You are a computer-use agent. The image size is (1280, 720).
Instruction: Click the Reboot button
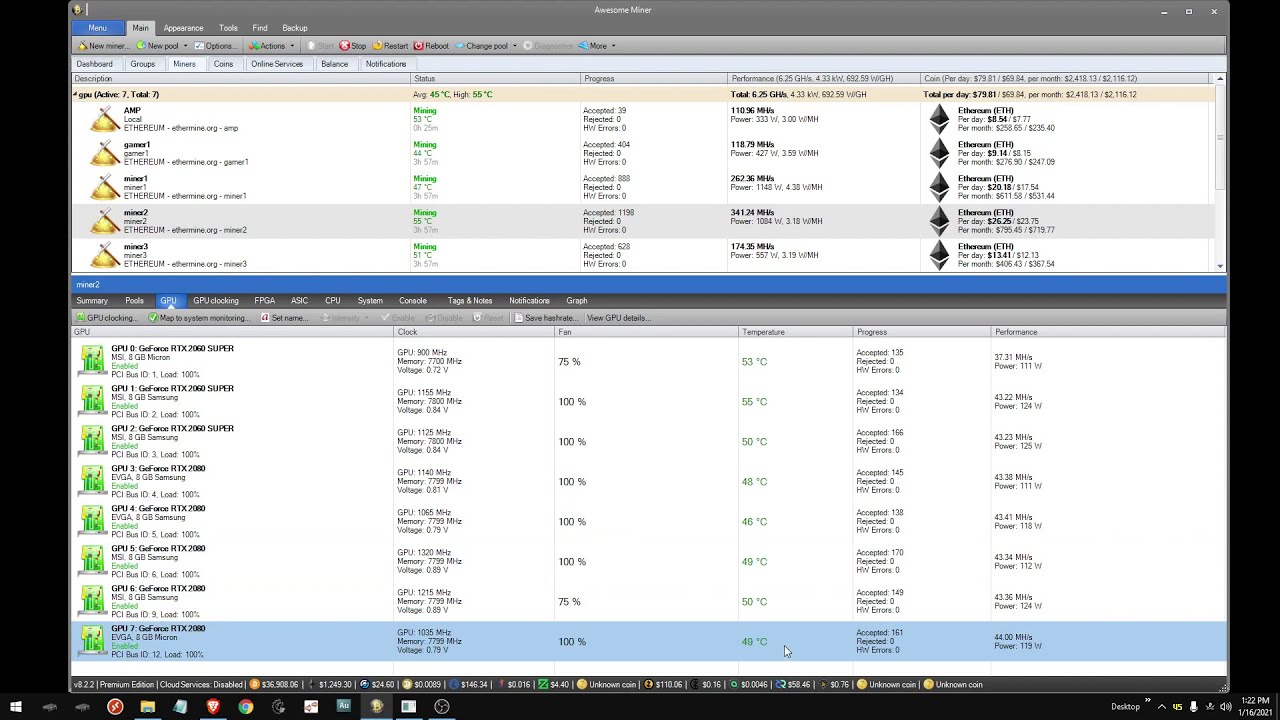[x=431, y=46]
